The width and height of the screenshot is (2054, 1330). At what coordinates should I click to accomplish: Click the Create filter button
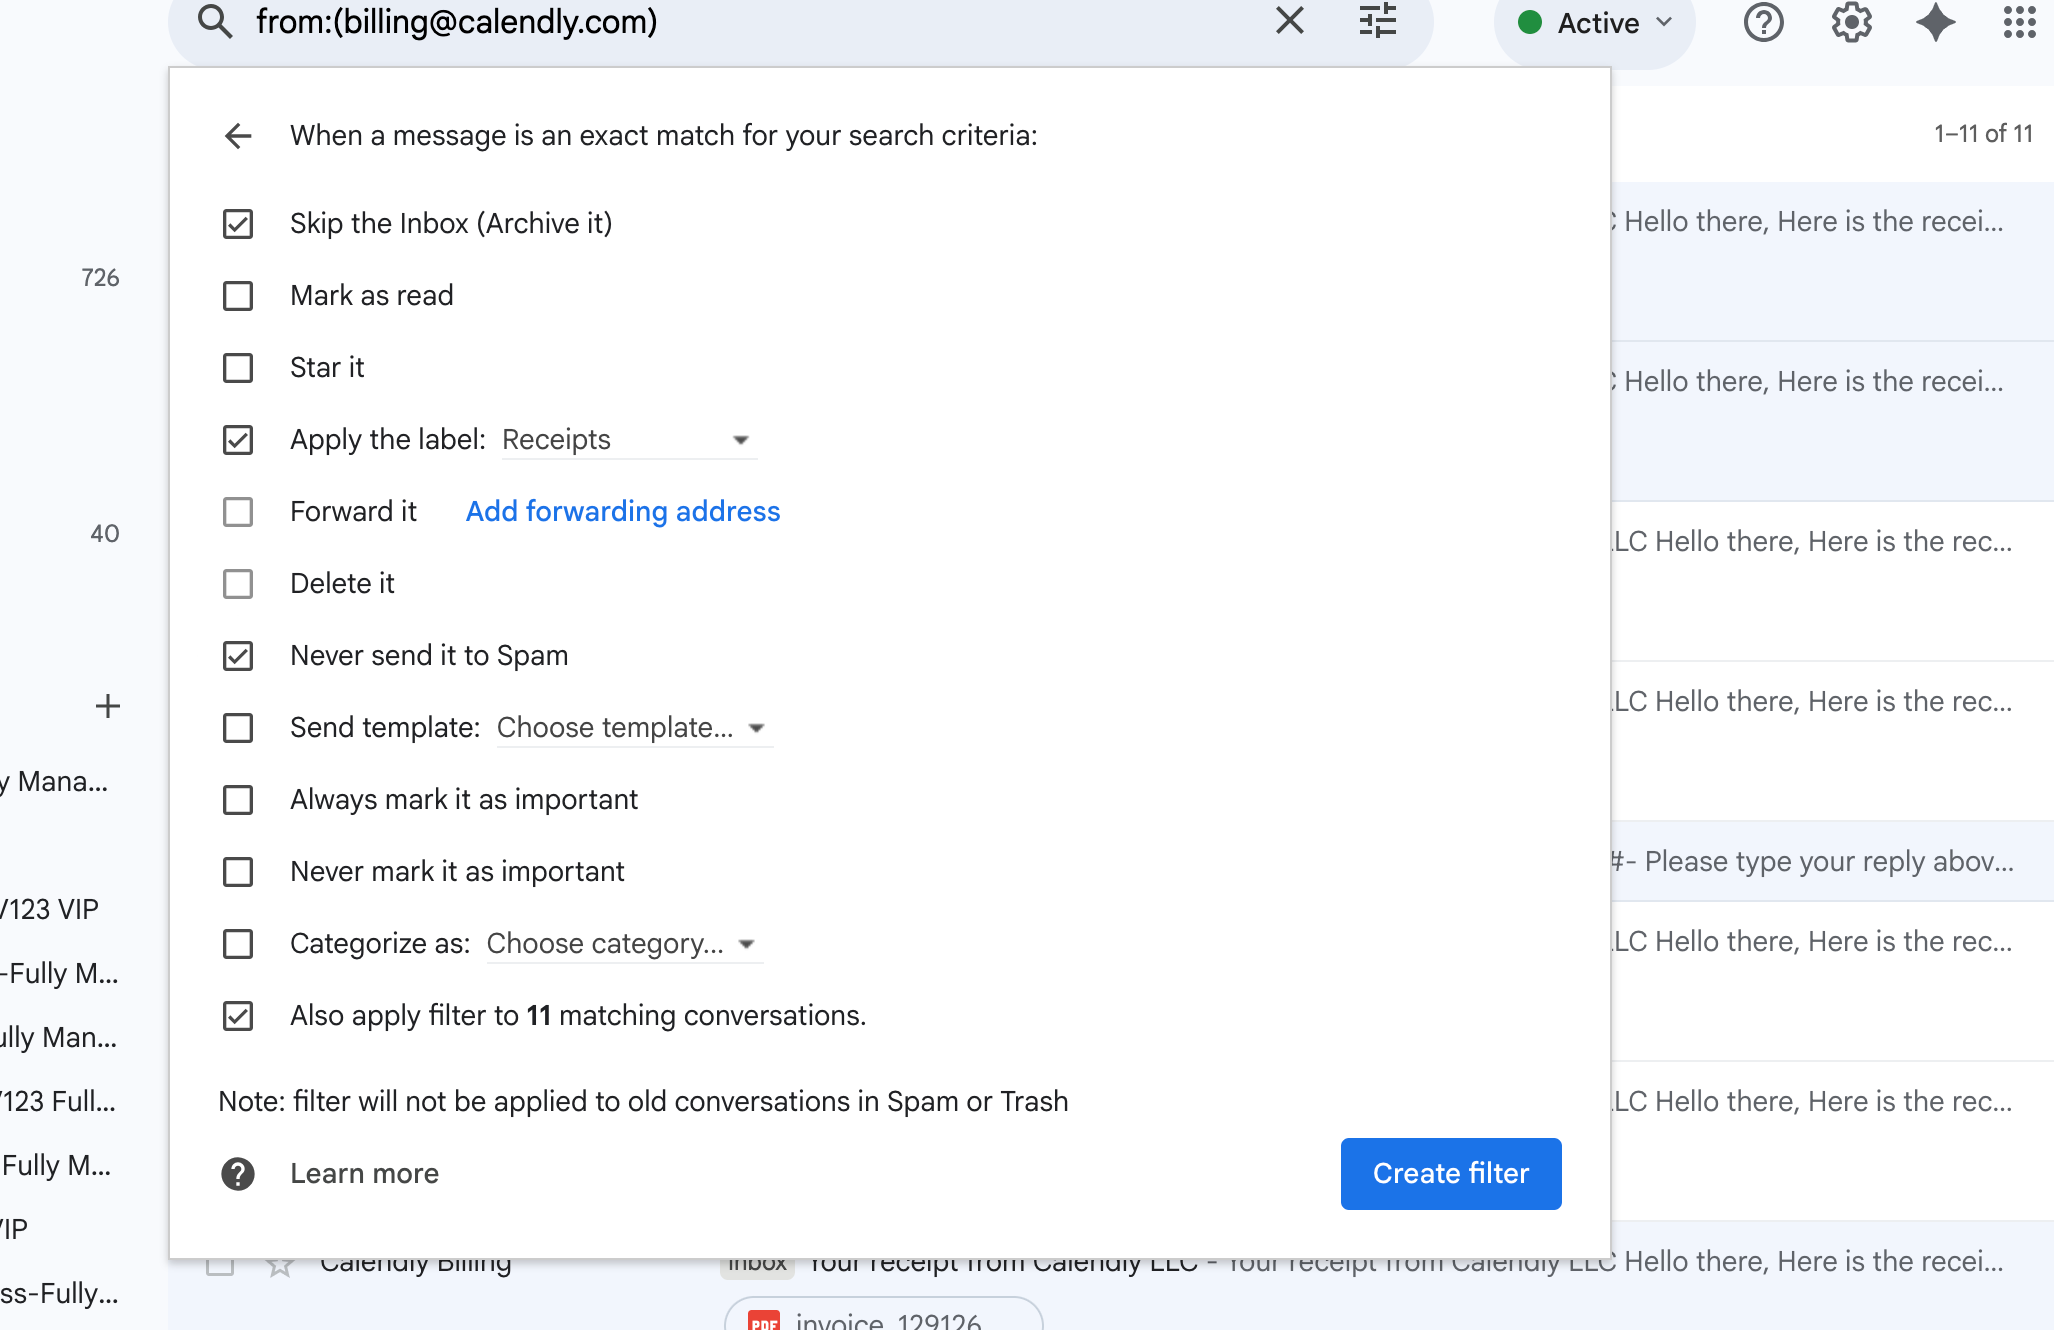point(1450,1173)
